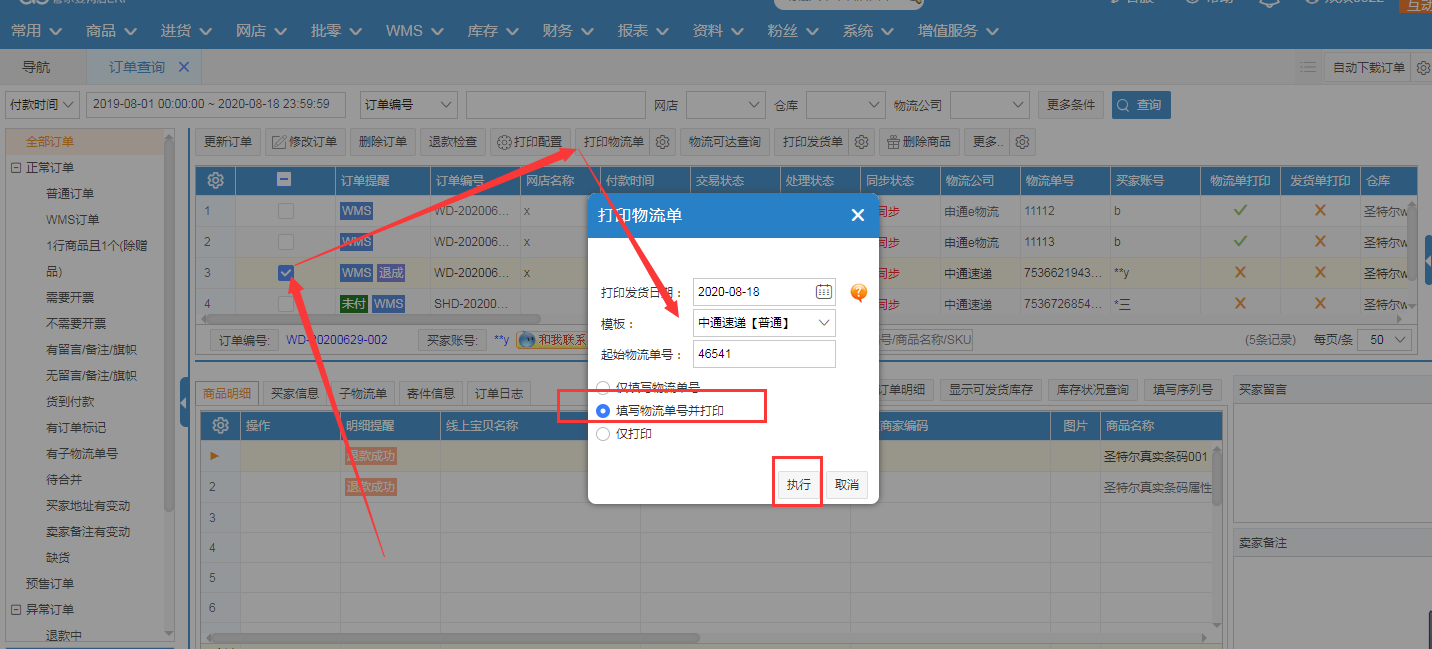Open the 财务 menu
The width and height of the screenshot is (1432, 649).
pos(566,31)
